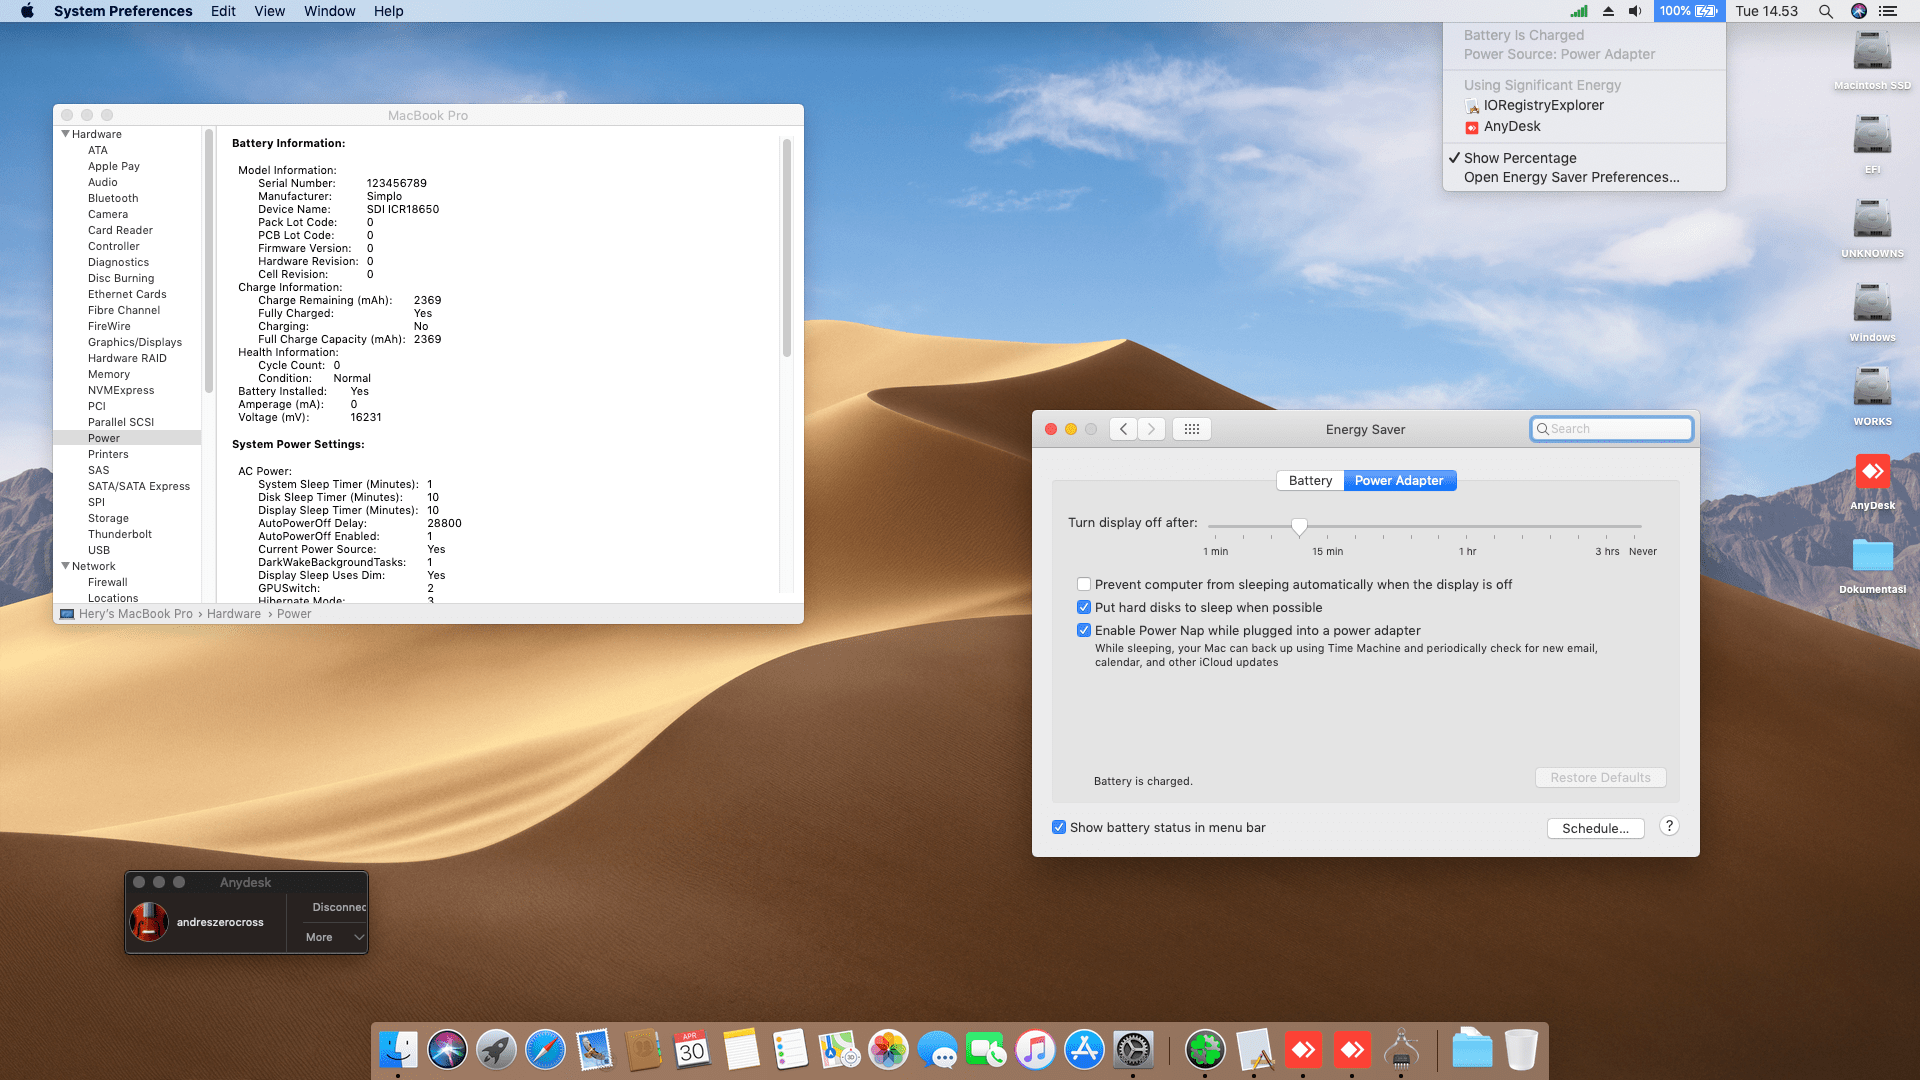The height and width of the screenshot is (1080, 1920).
Task: Select Power Adapter tab
Action: (x=1399, y=481)
